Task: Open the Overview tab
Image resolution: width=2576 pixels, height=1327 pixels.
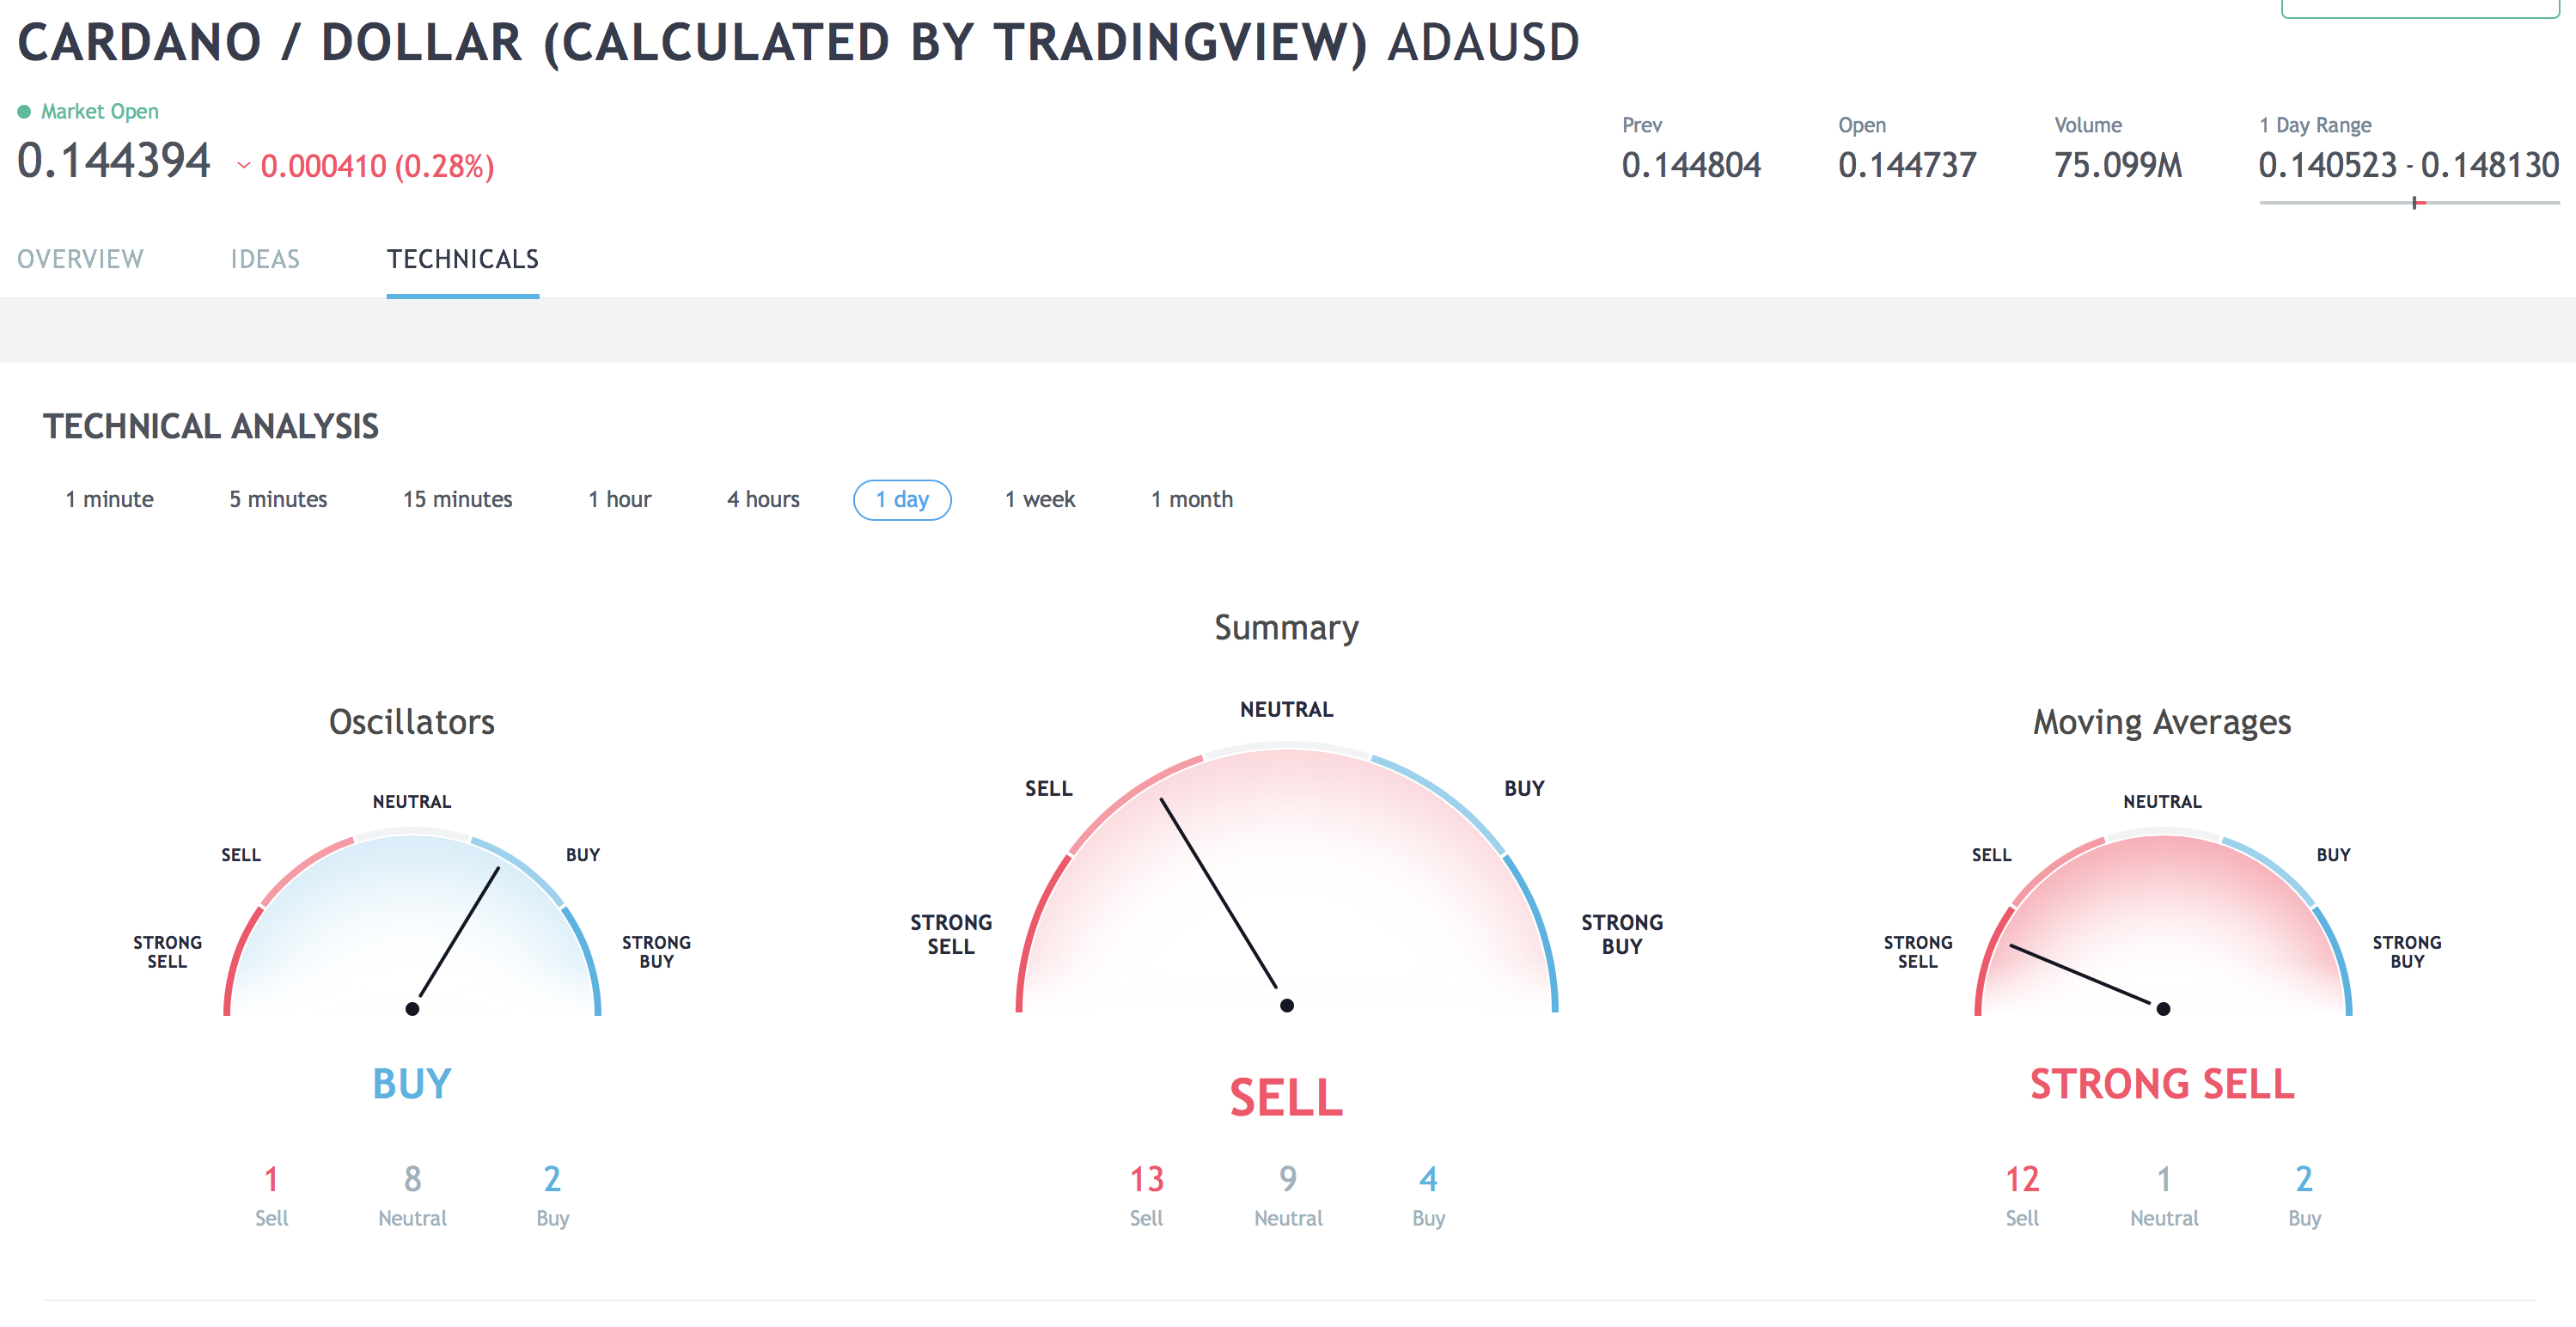Action: coord(80,259)
